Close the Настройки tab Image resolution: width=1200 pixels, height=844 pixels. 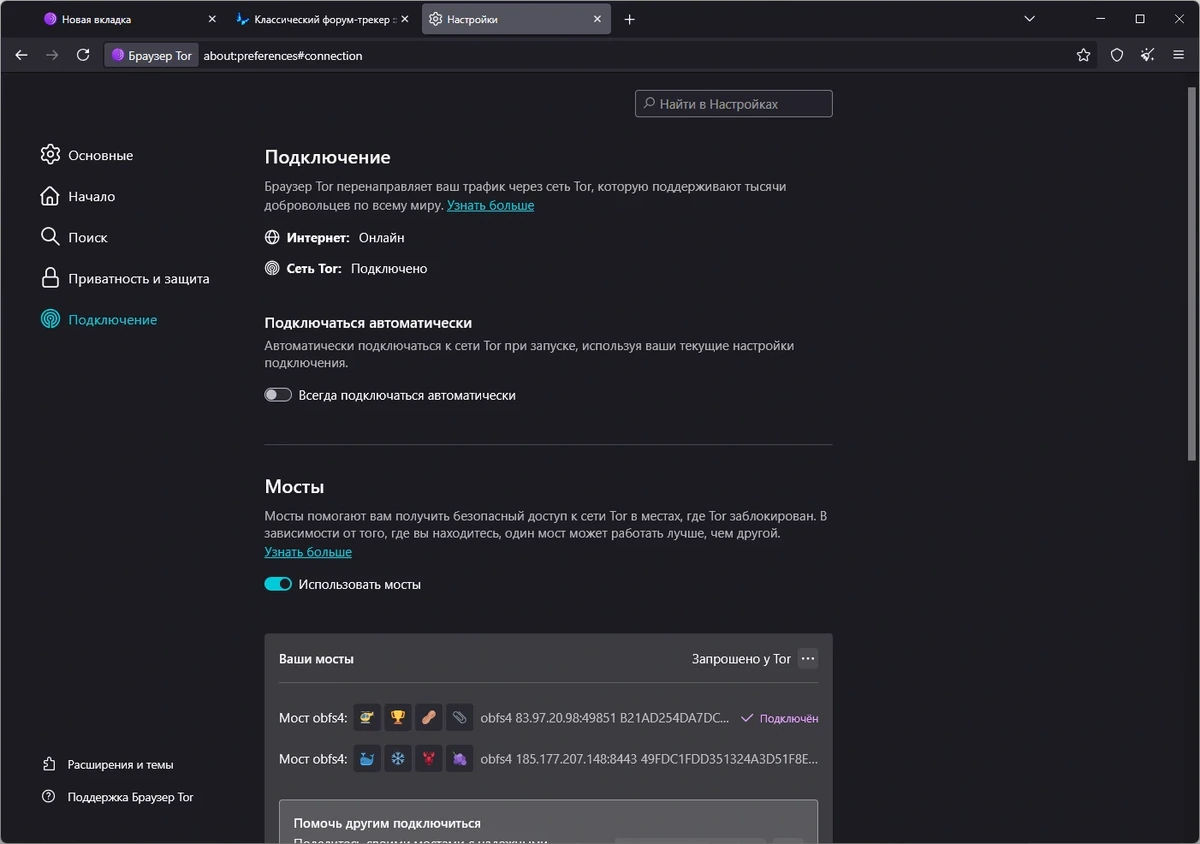(597, 19)
